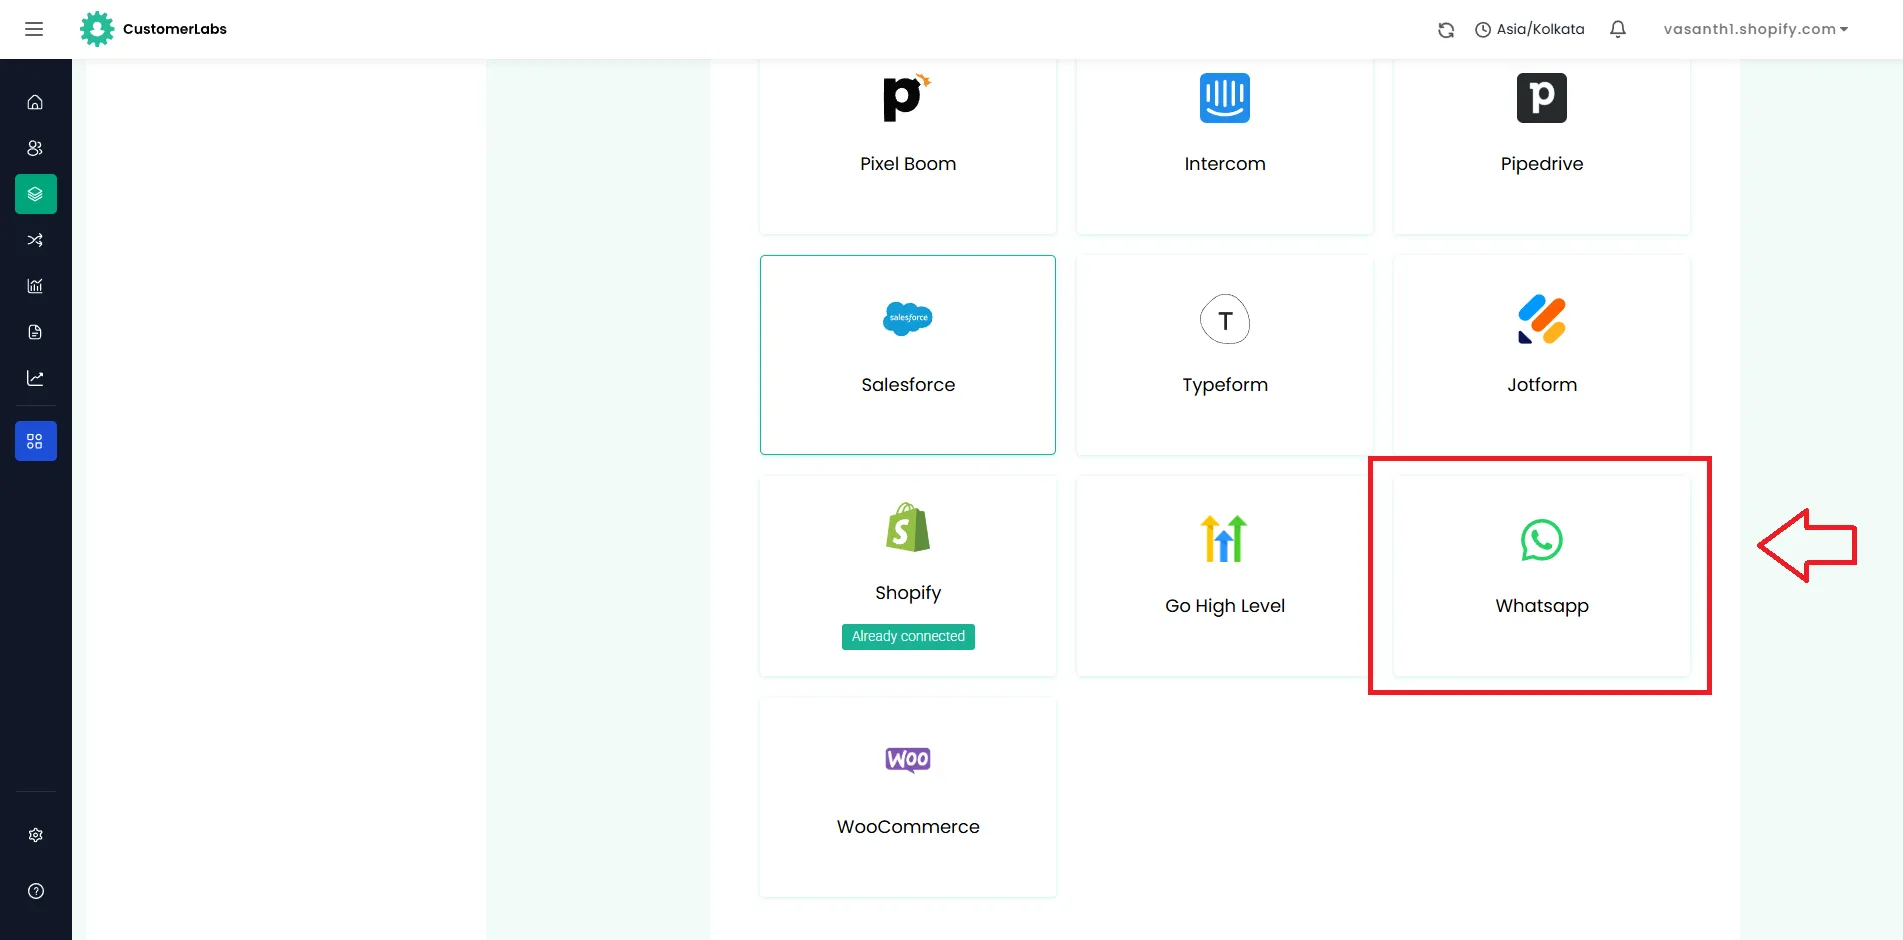This screenshot has width=1903, height=940.
Task: Click the CustomerLabs brand name
Action: (175, 29)
